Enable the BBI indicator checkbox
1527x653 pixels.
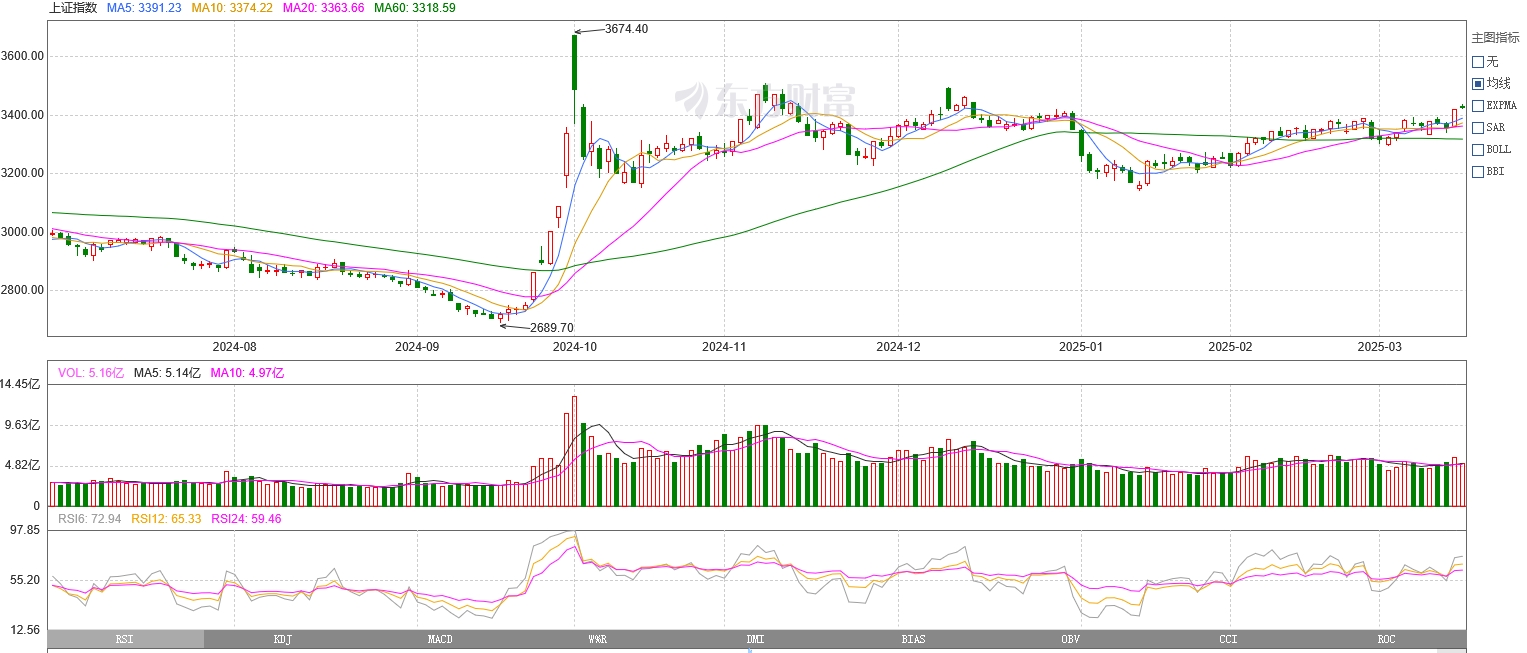pos(1478,172)
